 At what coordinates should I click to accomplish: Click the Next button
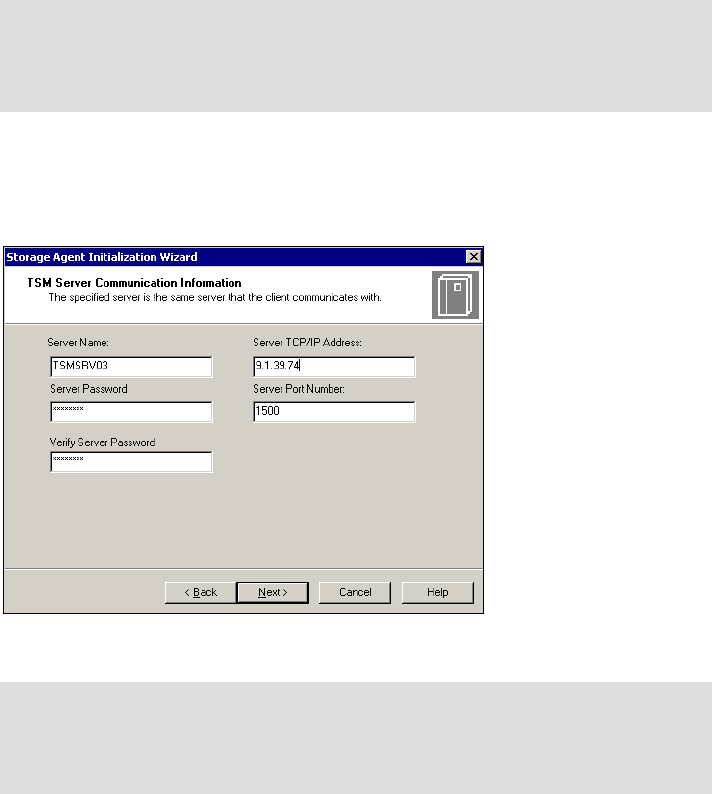pos(272,592)
